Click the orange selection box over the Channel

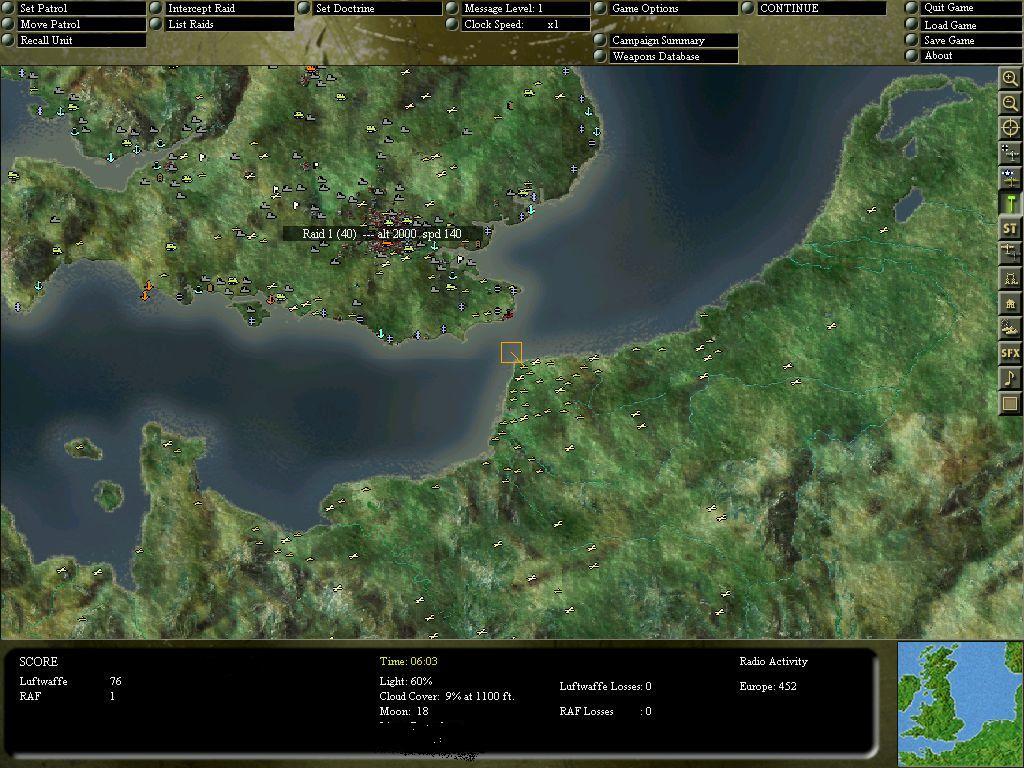[511, 353]
